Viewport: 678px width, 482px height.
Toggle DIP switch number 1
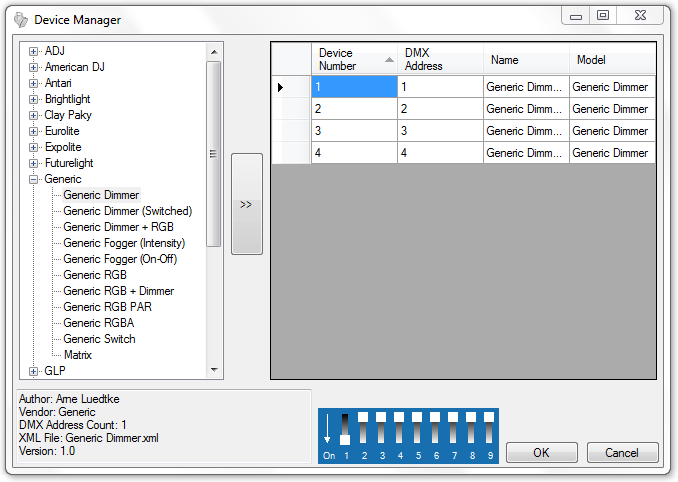(346, 428)
